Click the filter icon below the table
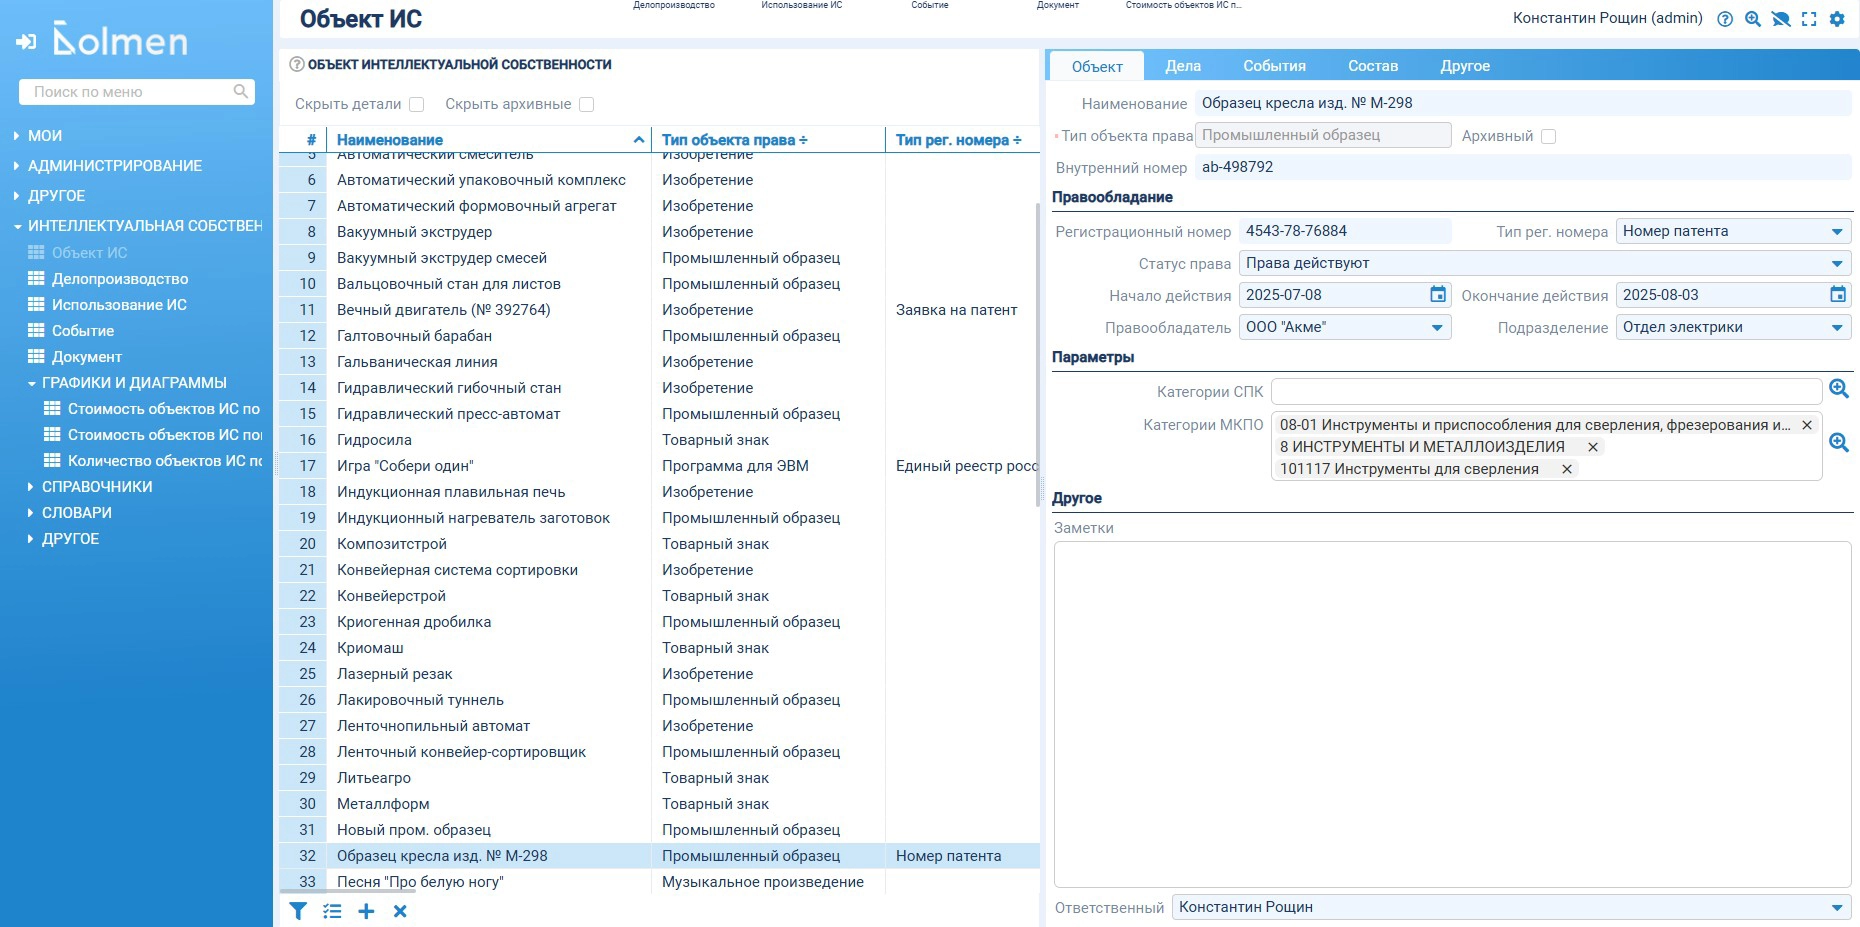Image resolution: width=1860 pixels, height=927 pixels. pos(298,911)
